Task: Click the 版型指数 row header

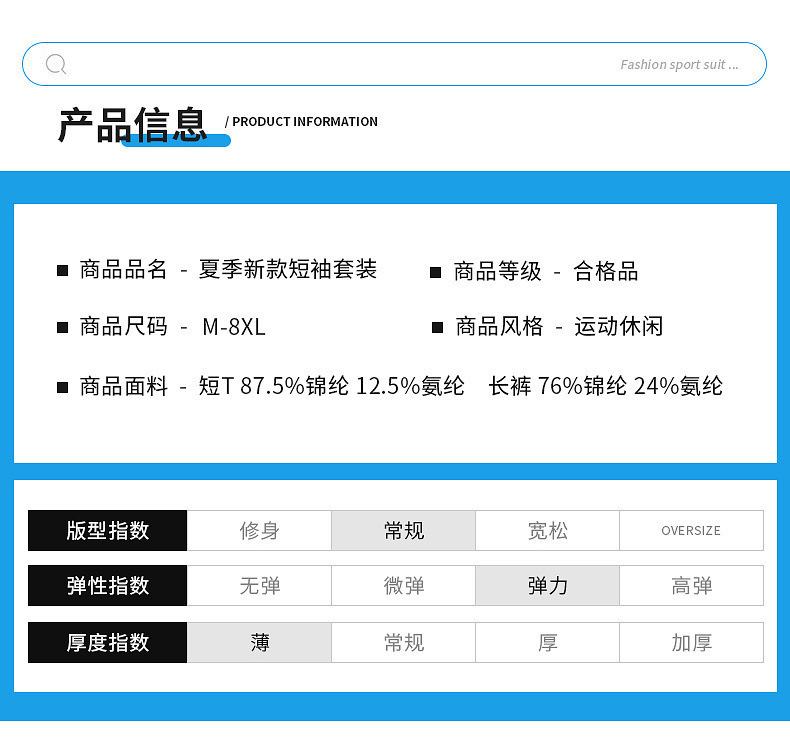Action: point(107,530)
